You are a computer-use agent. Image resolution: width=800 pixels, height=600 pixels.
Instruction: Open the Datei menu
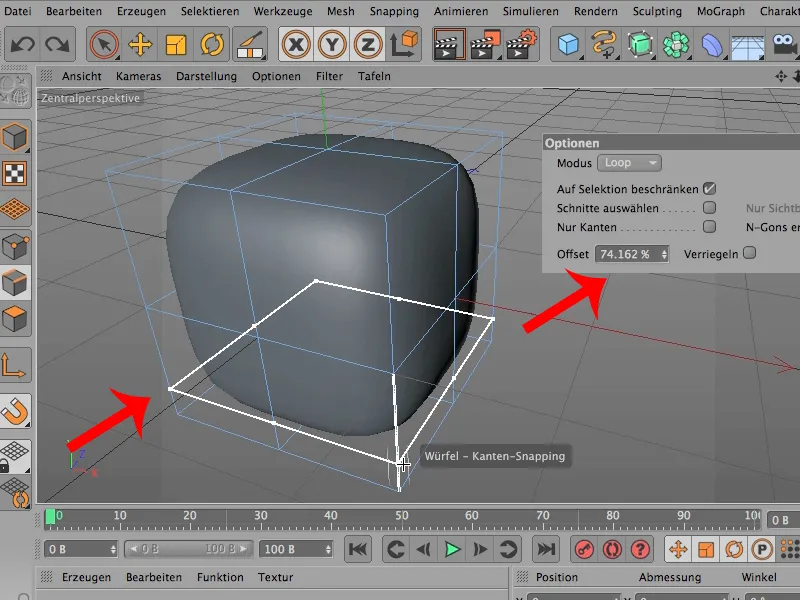click(x=18, y=11)
